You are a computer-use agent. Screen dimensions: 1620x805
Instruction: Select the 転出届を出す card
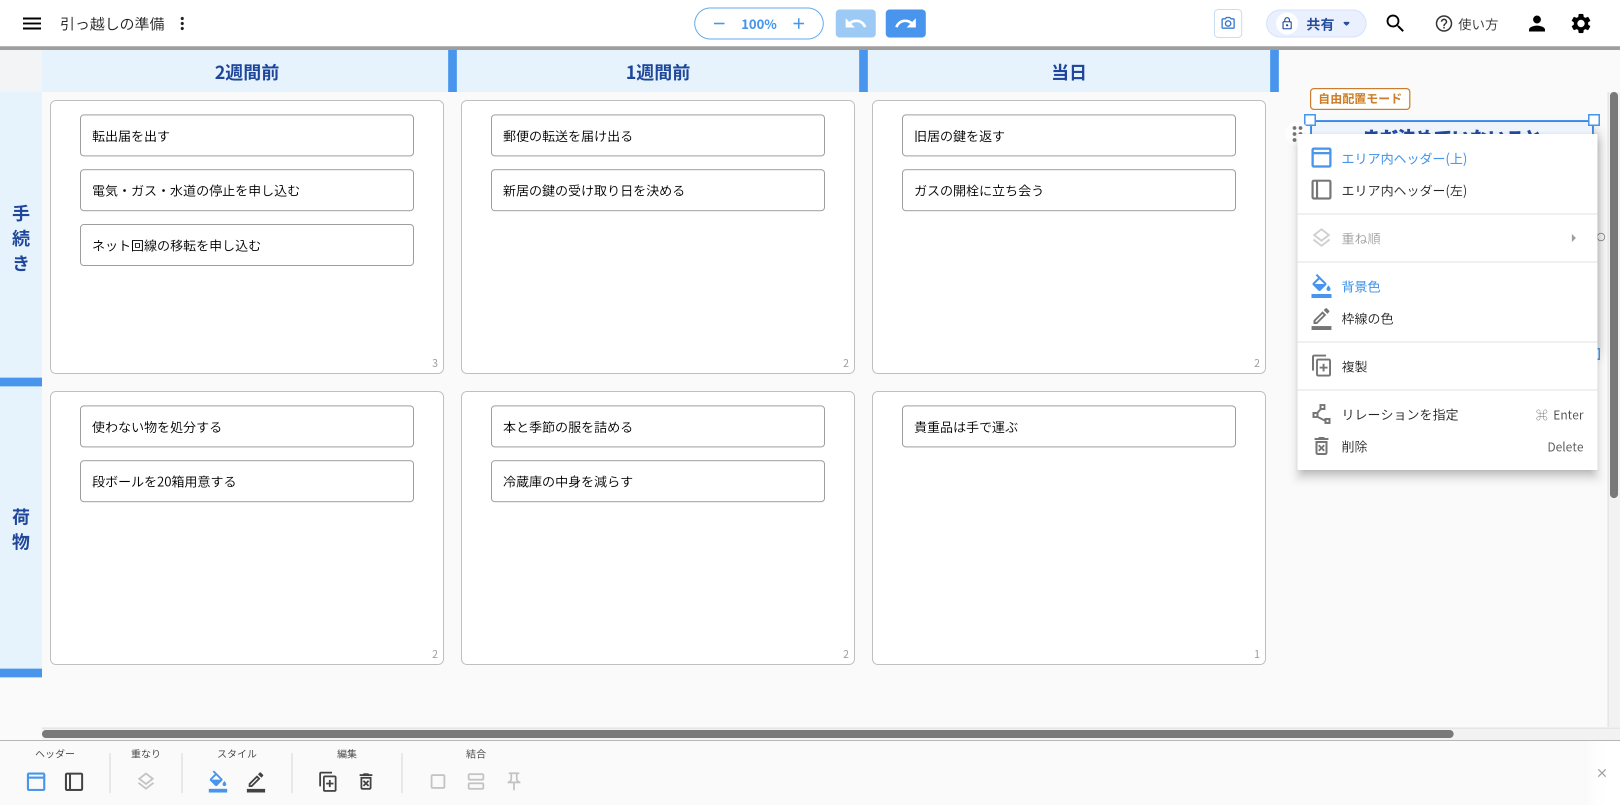(247, 135)
